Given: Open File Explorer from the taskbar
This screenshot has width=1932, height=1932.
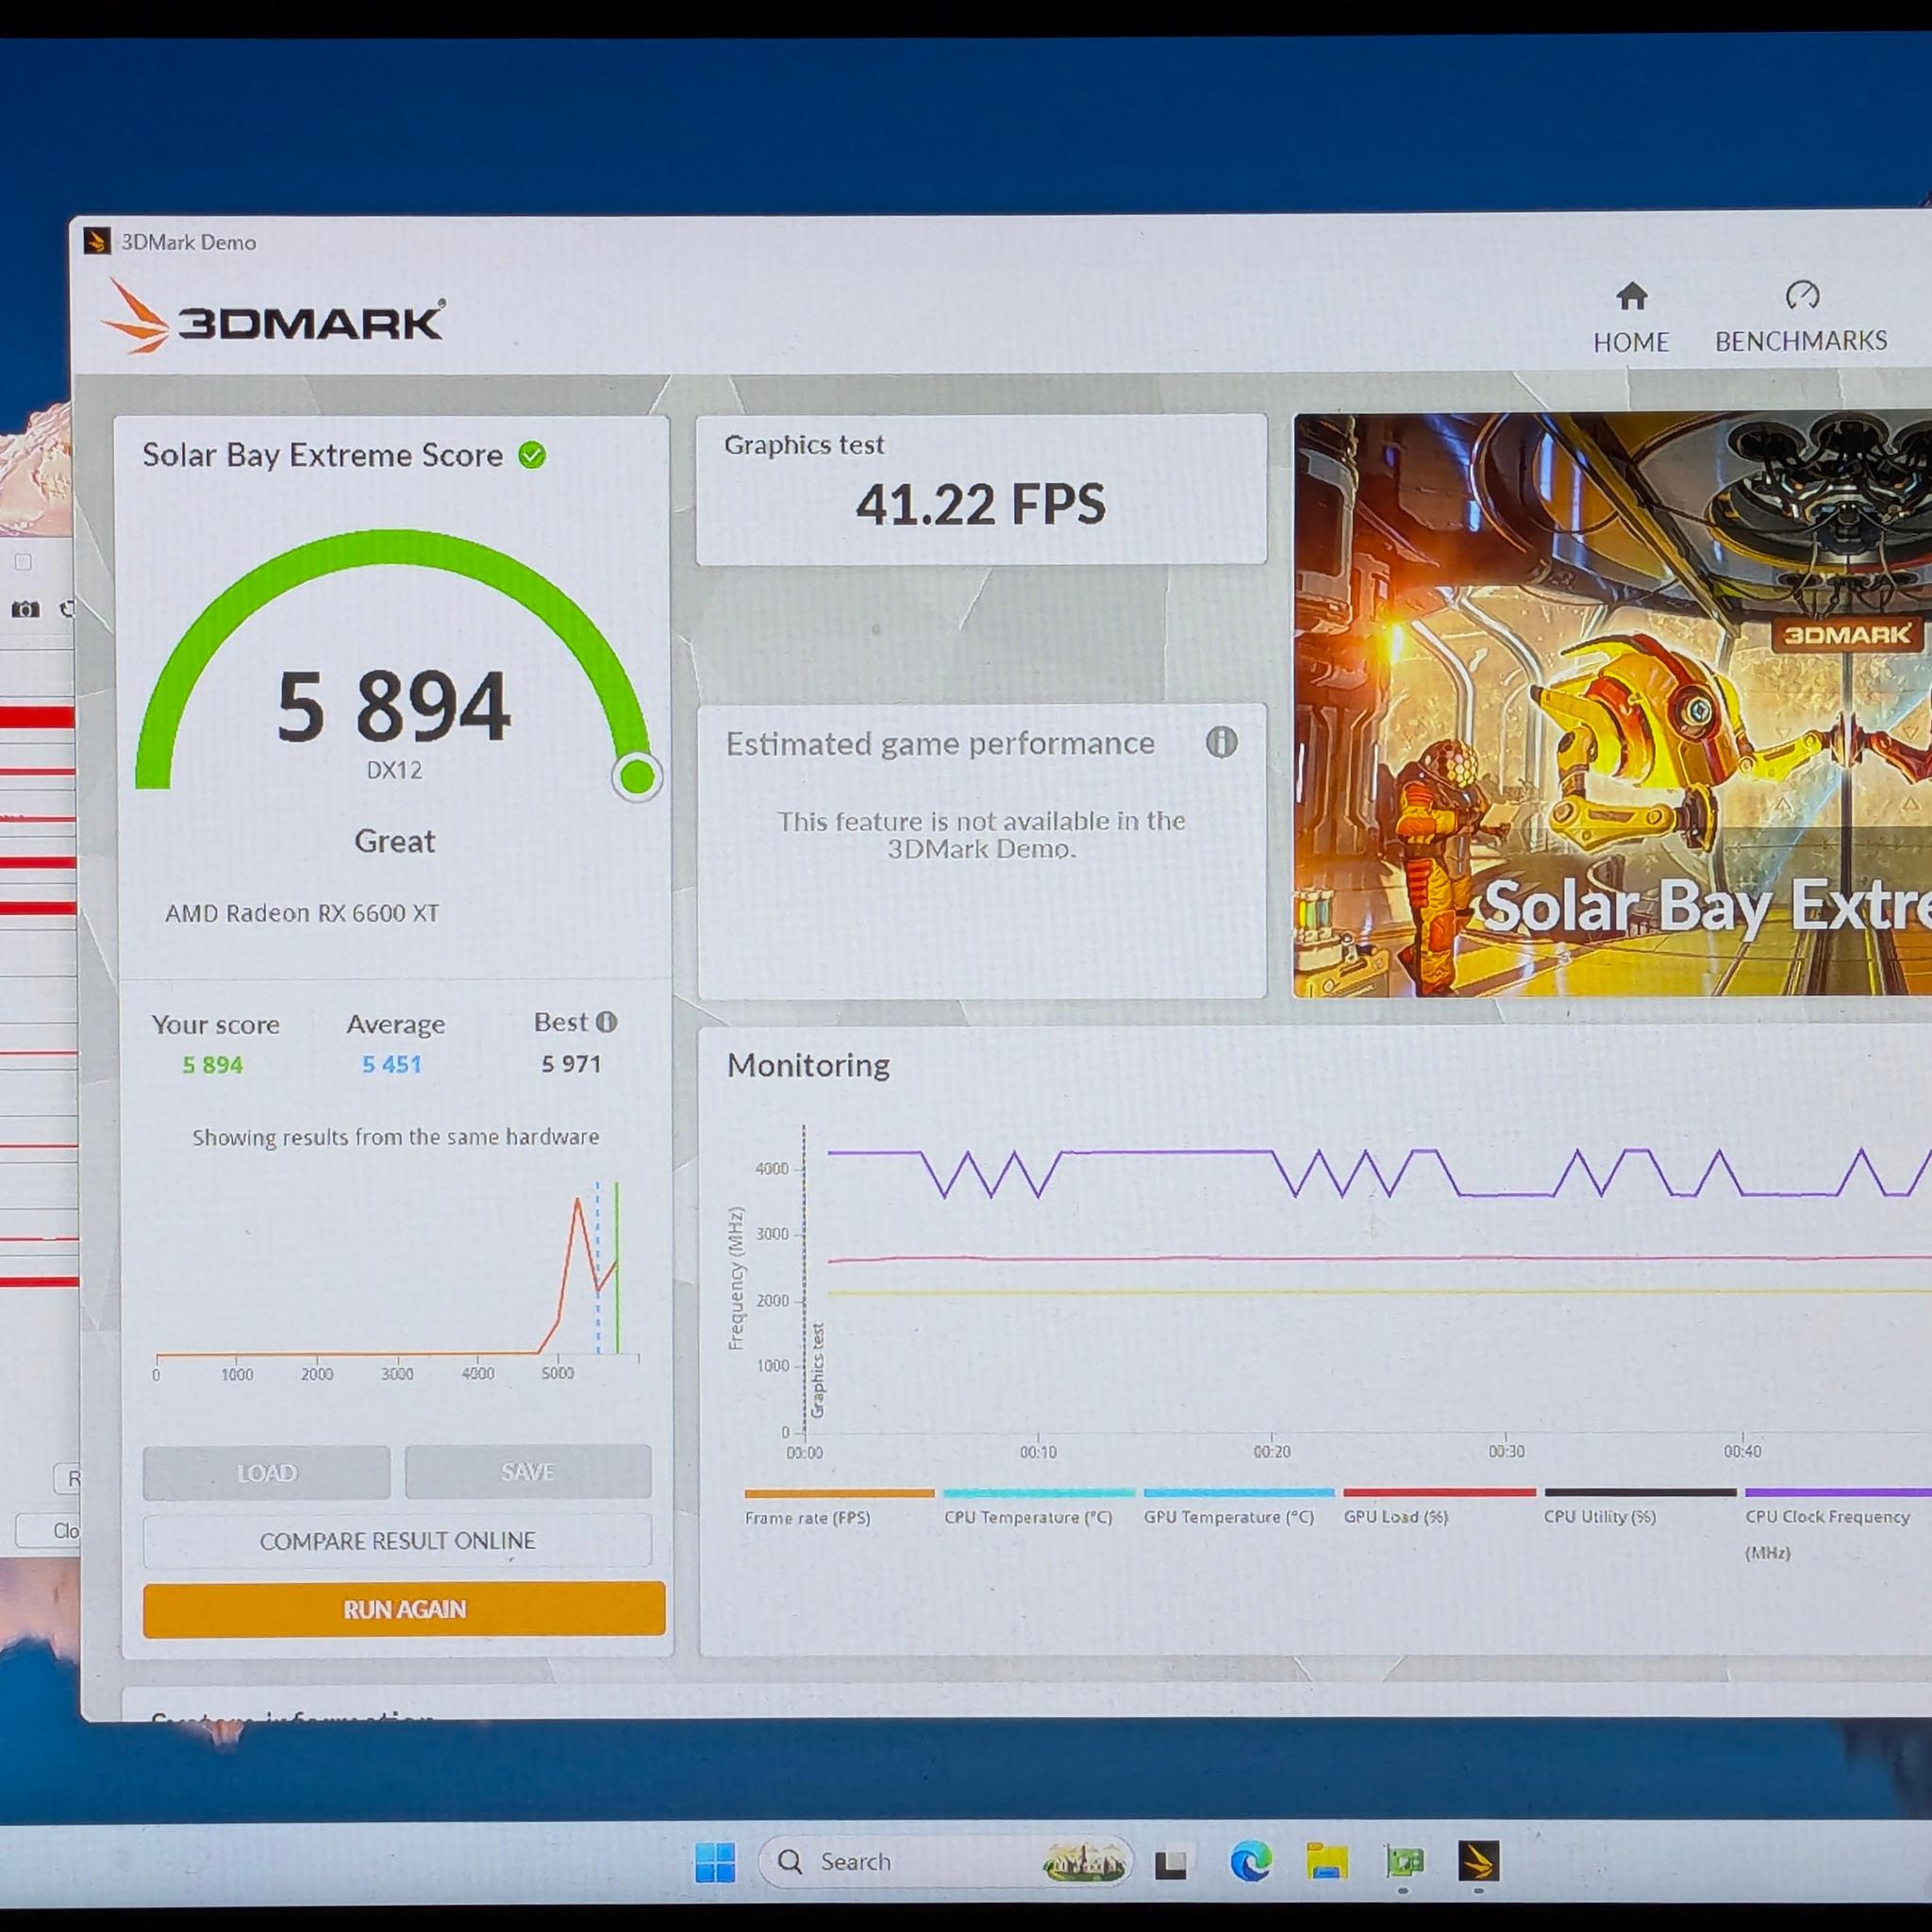Looking at the screenshot, I should 1326,1862.
